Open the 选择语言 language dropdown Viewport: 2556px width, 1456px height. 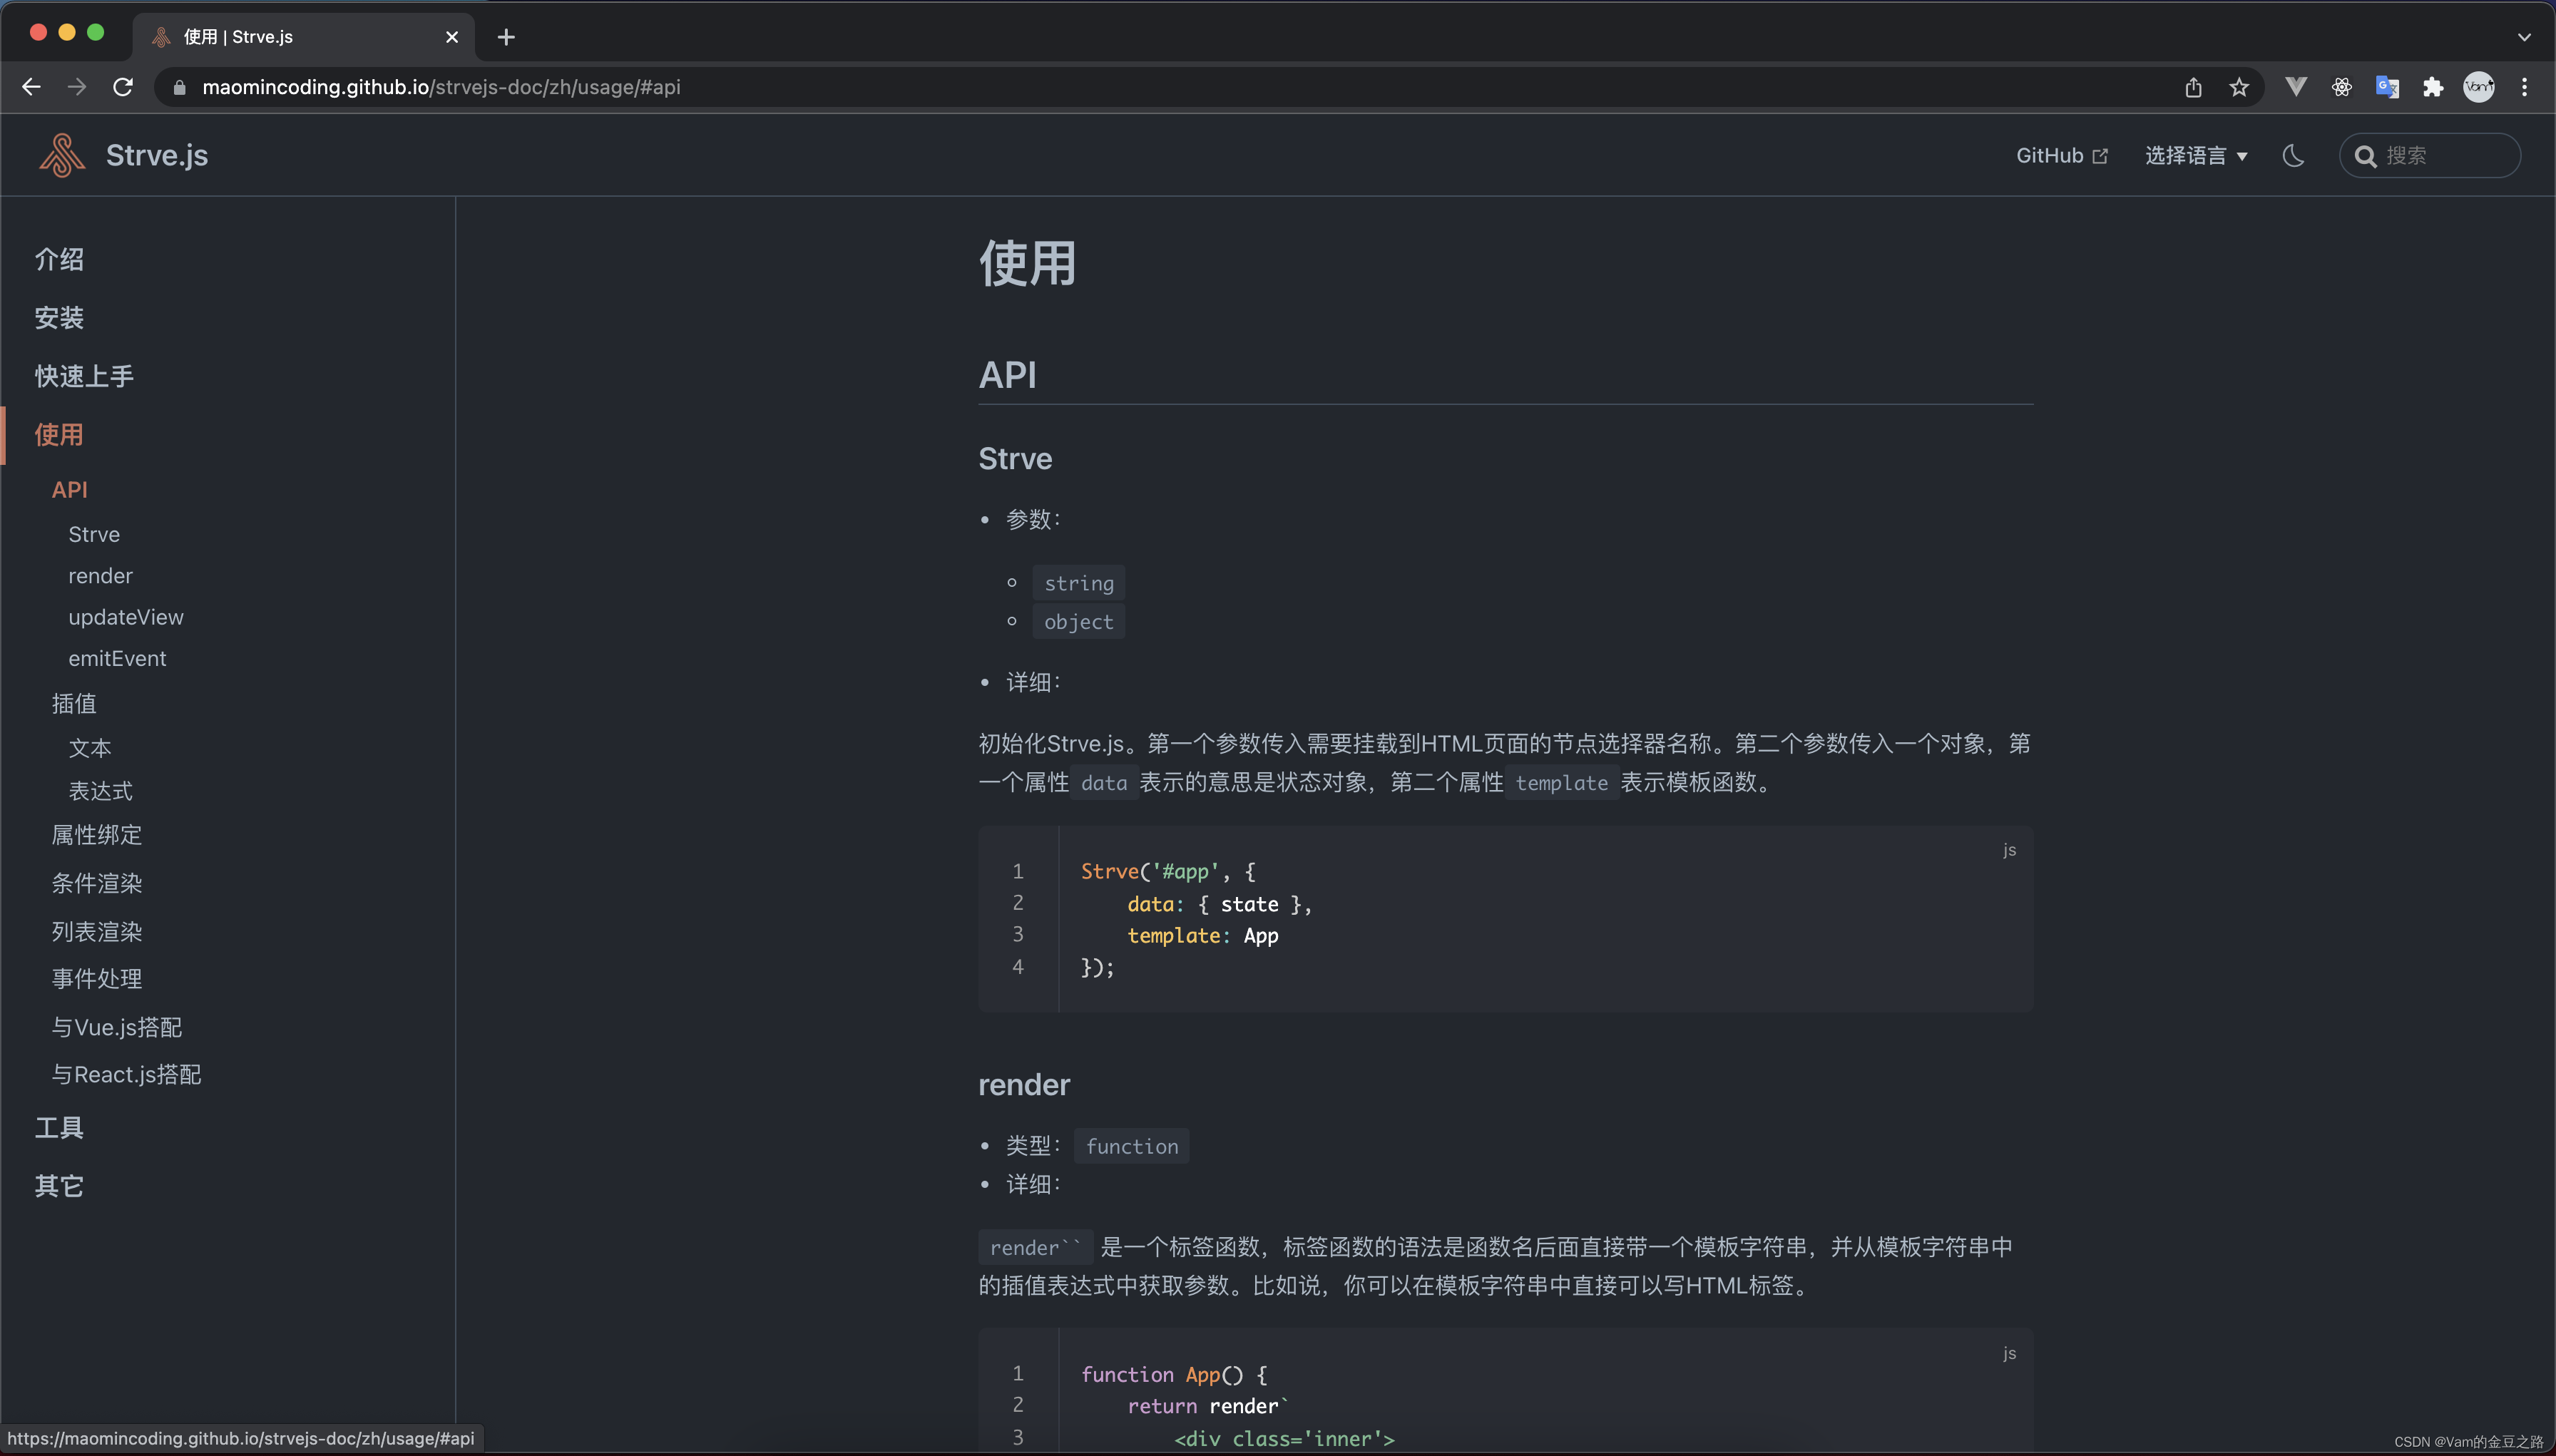[x=2195, y=155]
